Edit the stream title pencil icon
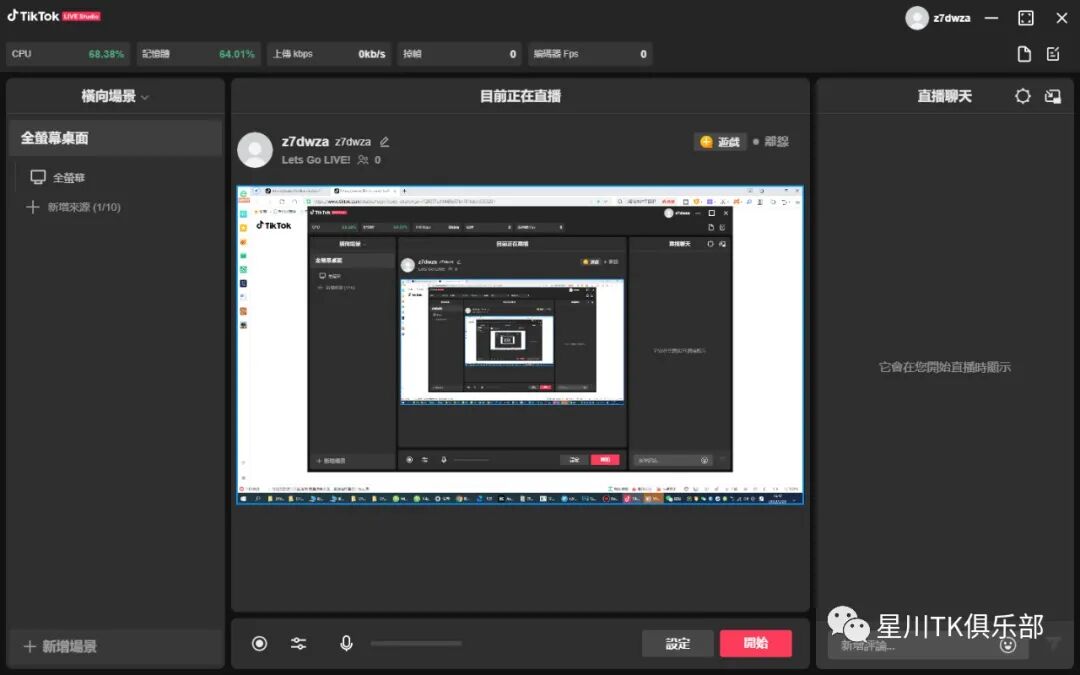Screen dimensions: 1080x675 [384, 142]
